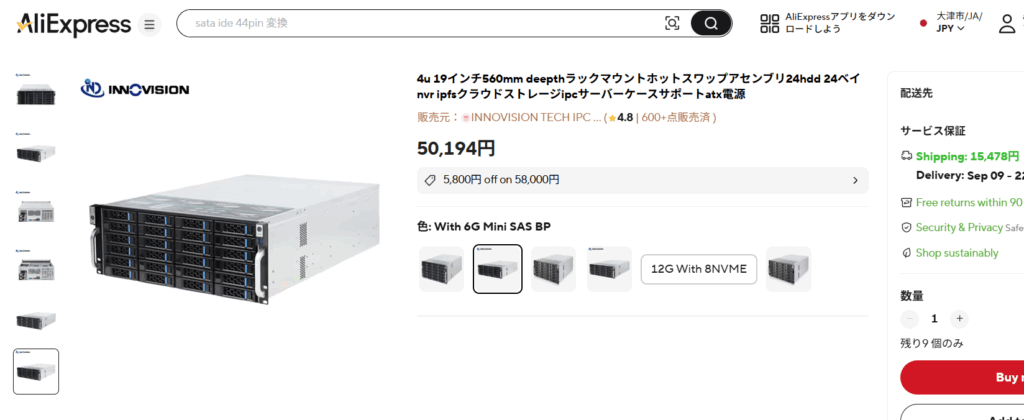This screenshot has width=1024, height=420.
Task: Select the third variant swatch image
Action: point(553,269)
